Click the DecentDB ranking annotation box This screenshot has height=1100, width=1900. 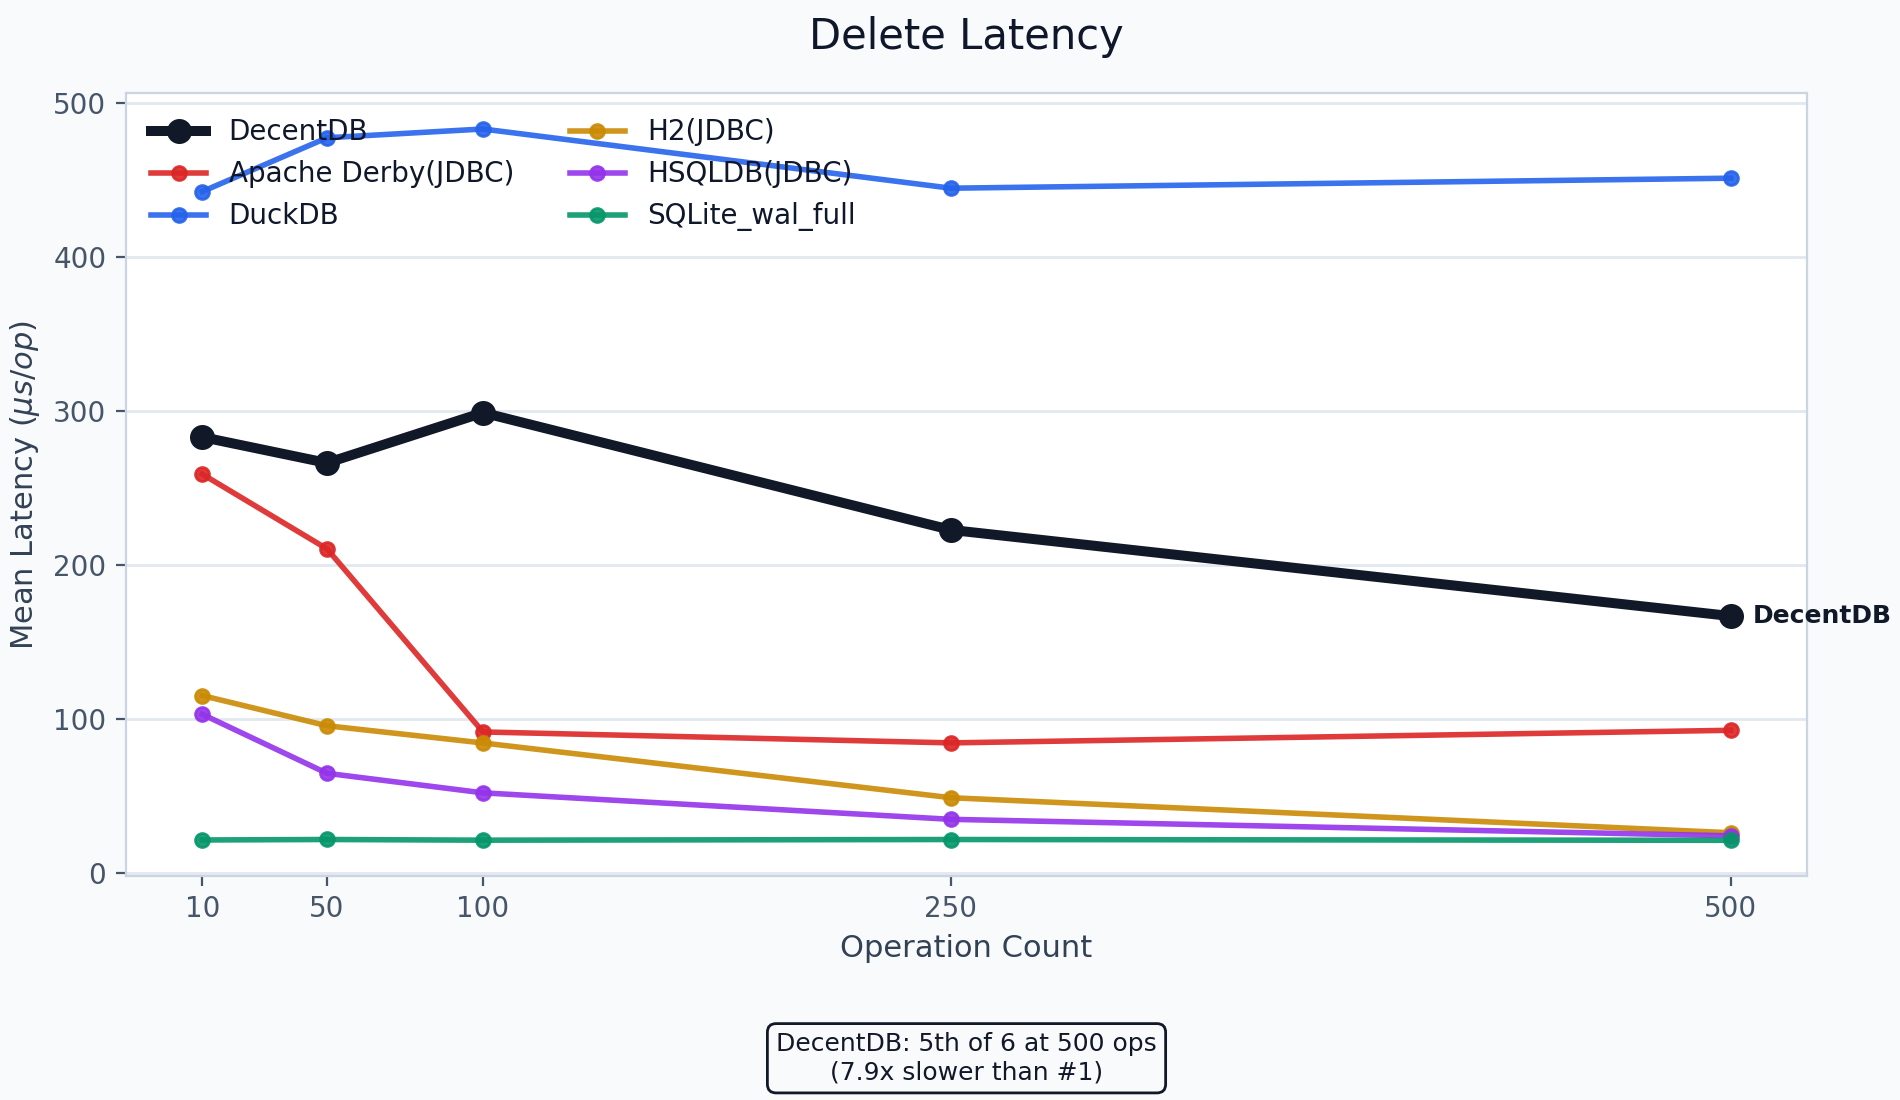point(965,1057)
